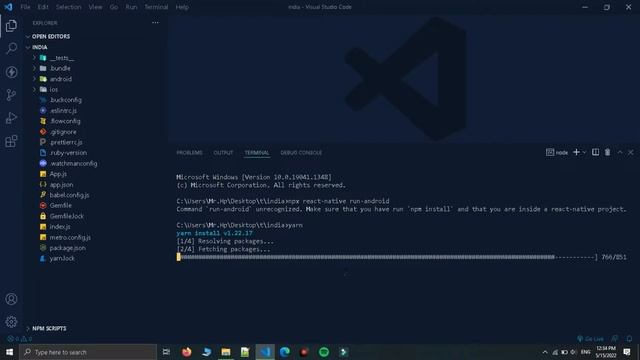Image resolution: width=640 pixels, height=360 pixels.
Task: Open the metro.config.js file
Action: tap(70, 237)
